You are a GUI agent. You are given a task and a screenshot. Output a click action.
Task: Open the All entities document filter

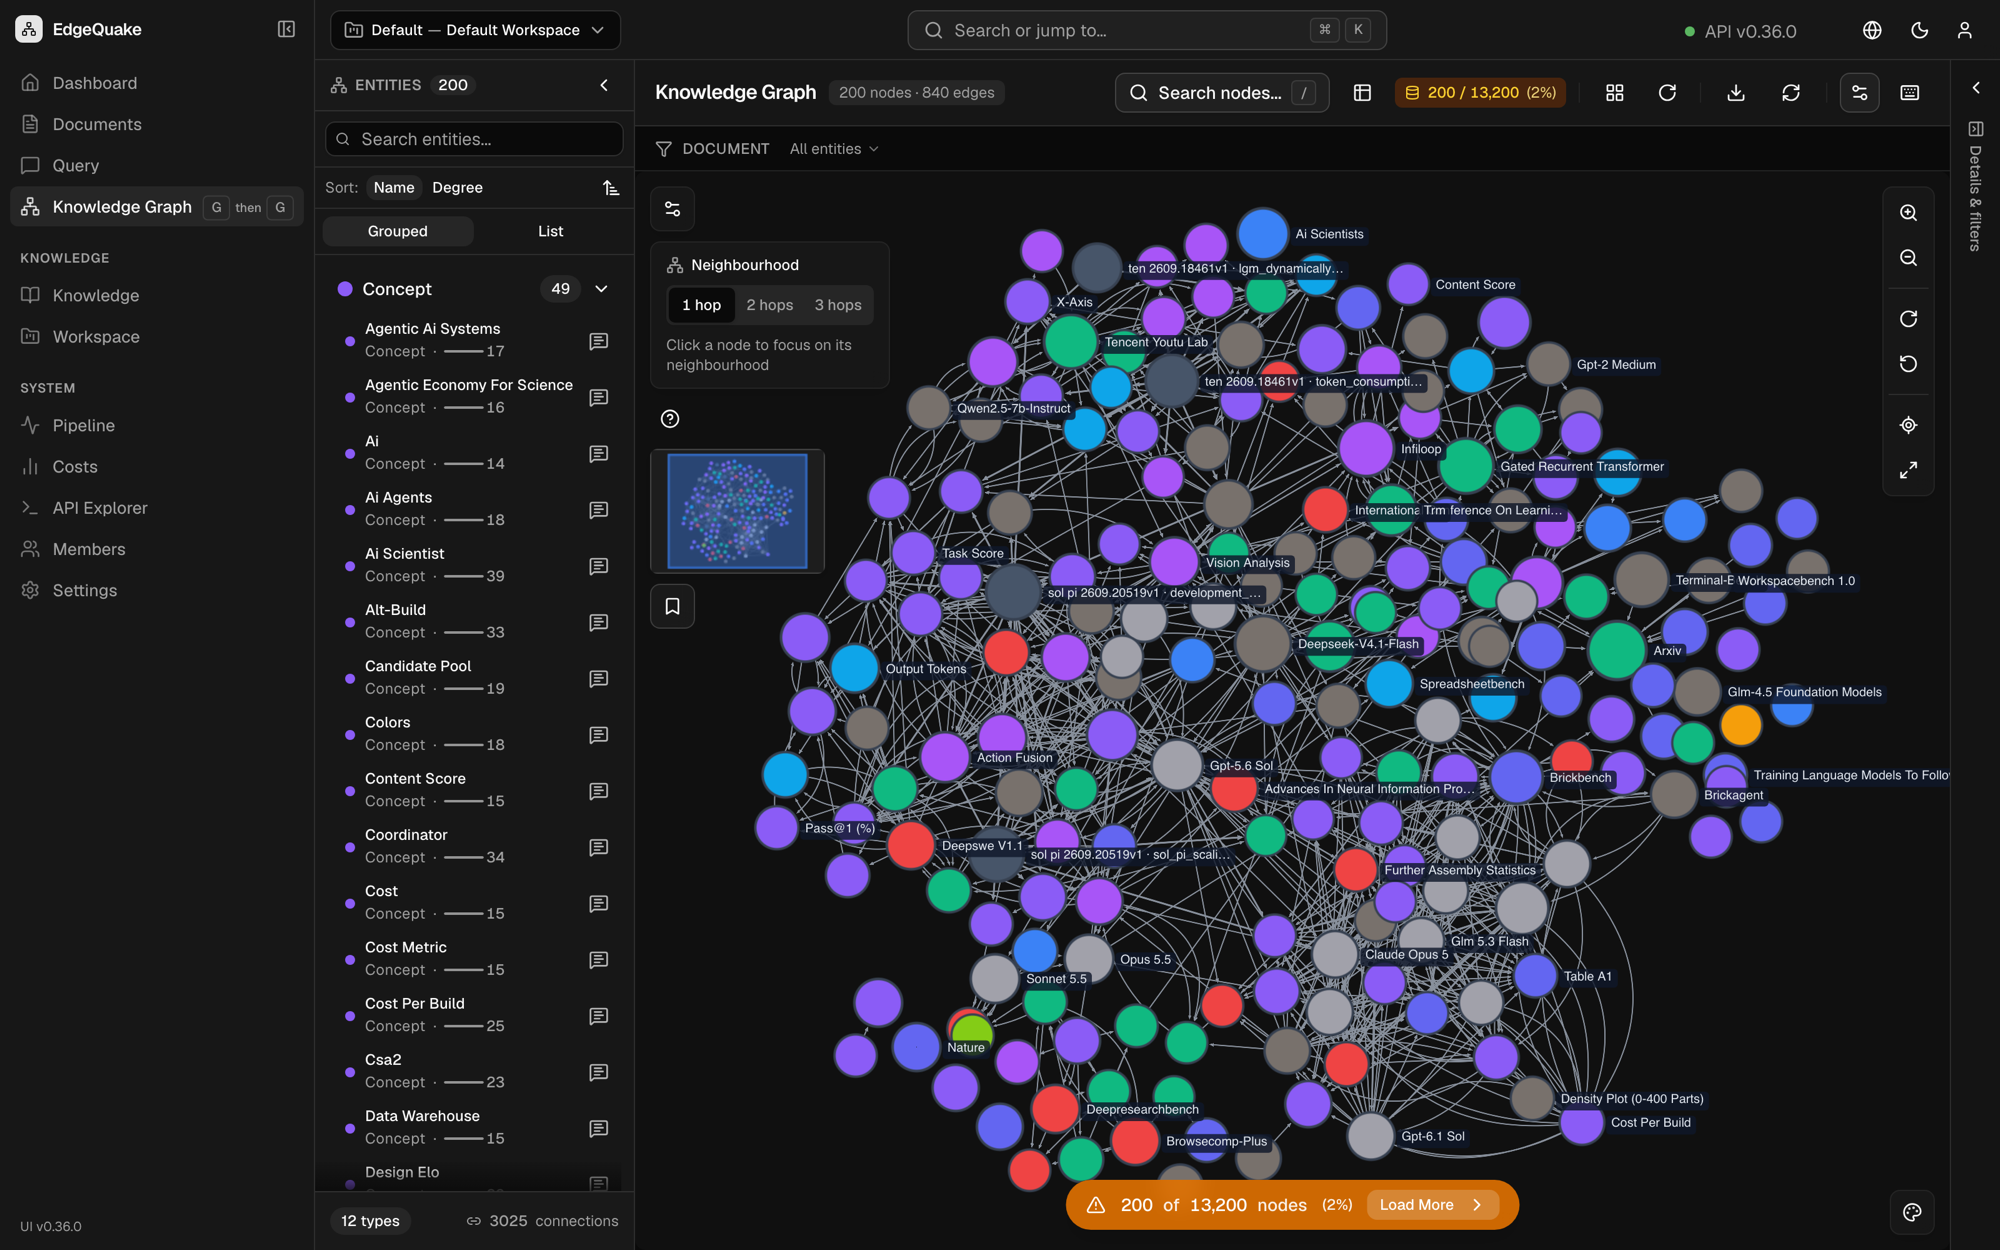tap(834, 149)
